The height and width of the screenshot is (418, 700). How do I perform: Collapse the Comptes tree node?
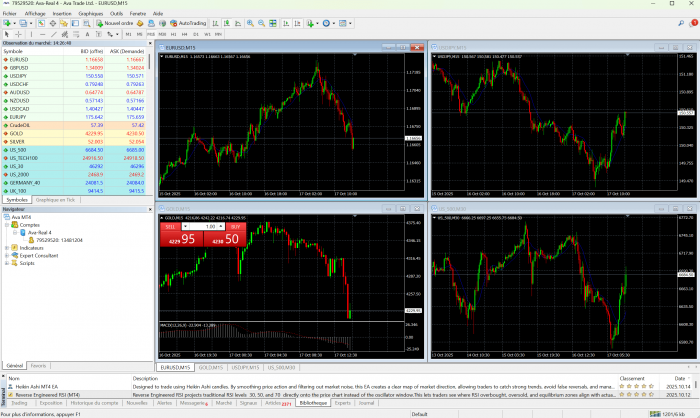[7, 225]
